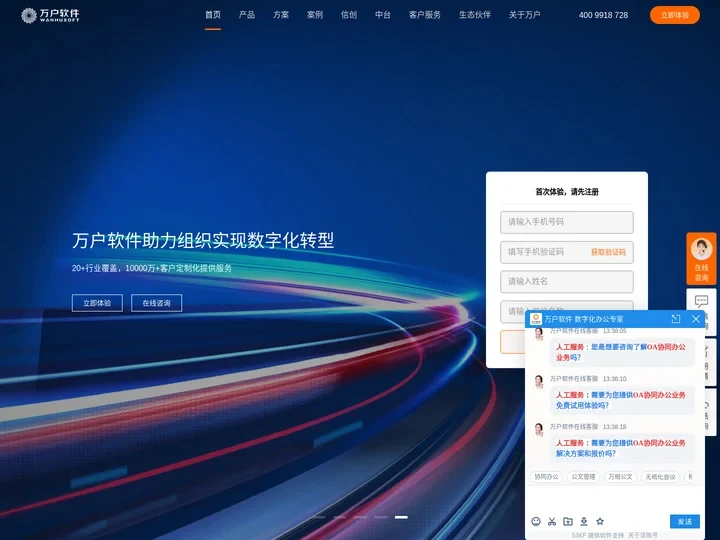Click the chat header 万户软件 logo icon

(535, 319)
